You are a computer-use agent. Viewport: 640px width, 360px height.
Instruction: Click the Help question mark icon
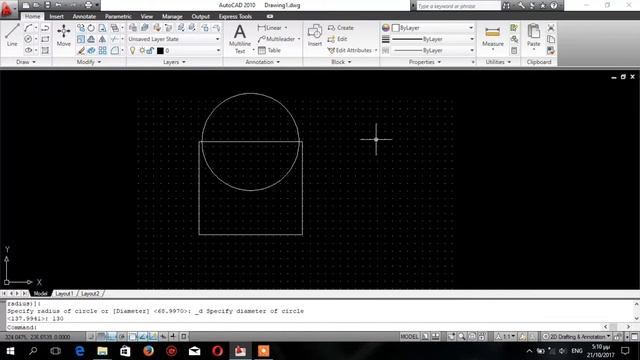pyautogui.click(x=553, y=5)
